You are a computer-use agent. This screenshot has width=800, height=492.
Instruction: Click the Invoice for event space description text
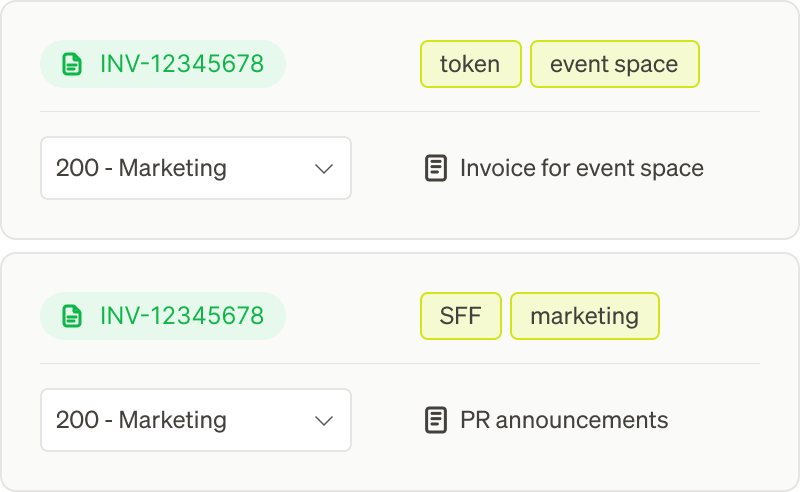click(582, 168)
